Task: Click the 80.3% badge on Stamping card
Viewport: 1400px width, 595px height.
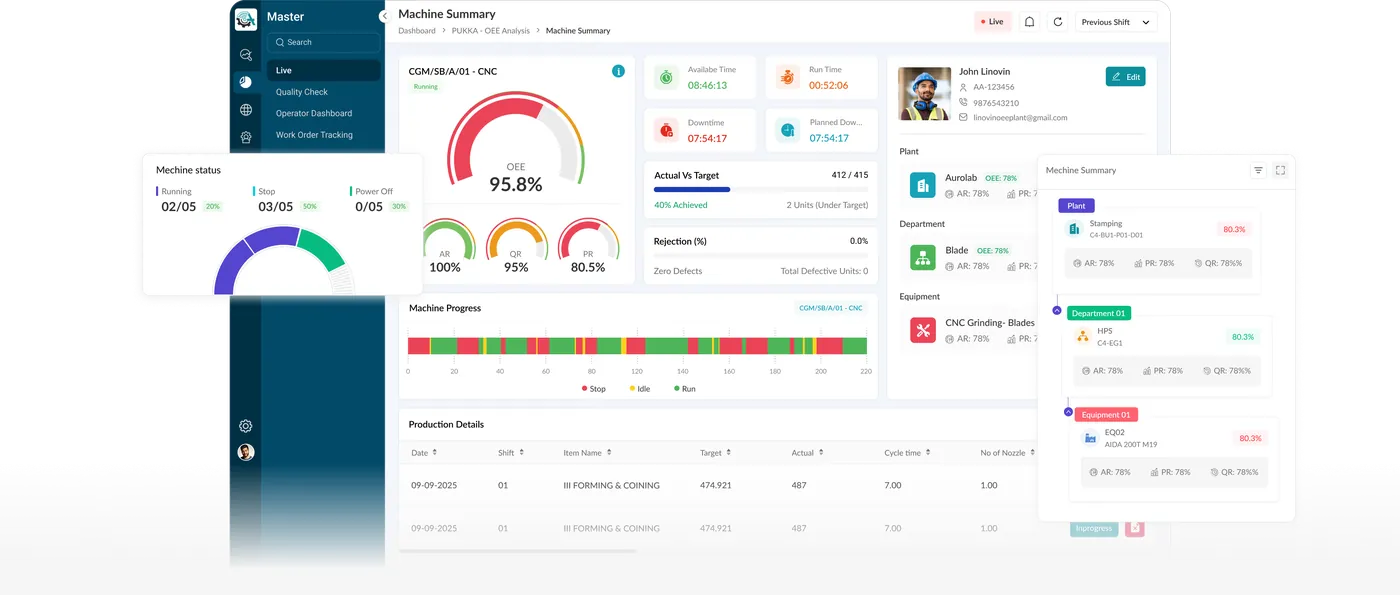Action: [1234, 229]
